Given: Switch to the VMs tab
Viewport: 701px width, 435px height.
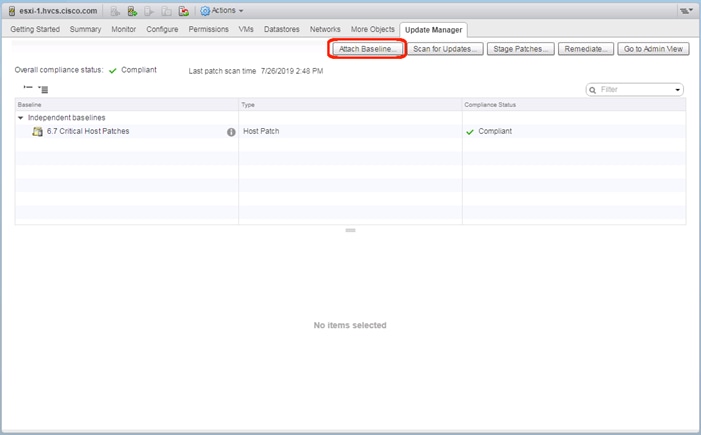Looking at the screenshot, I should pos(246,29).
